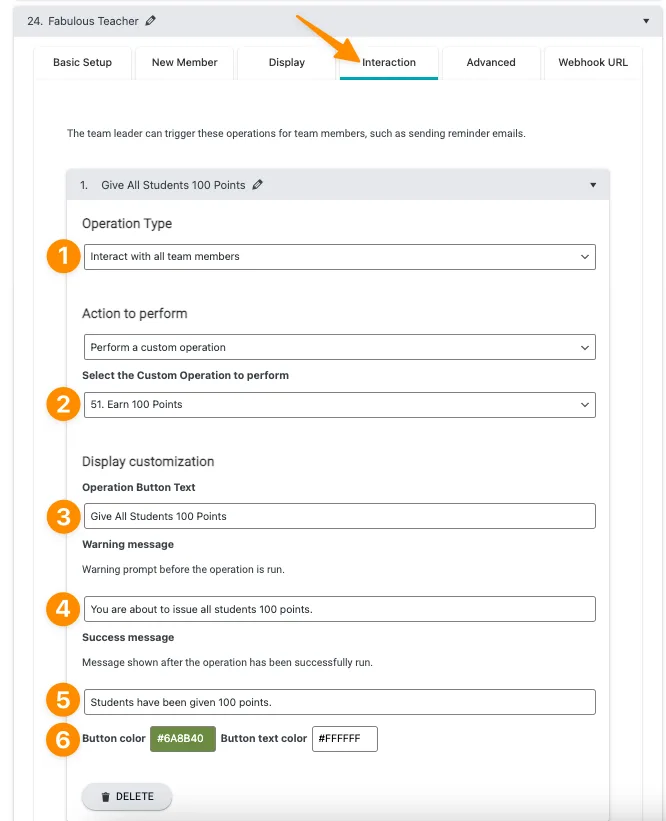Image resolution: width=666 pixels, height=821 pixels.
Task: Click edit pencil beside Give All Students 100 Points
Action: coord(258,185)
